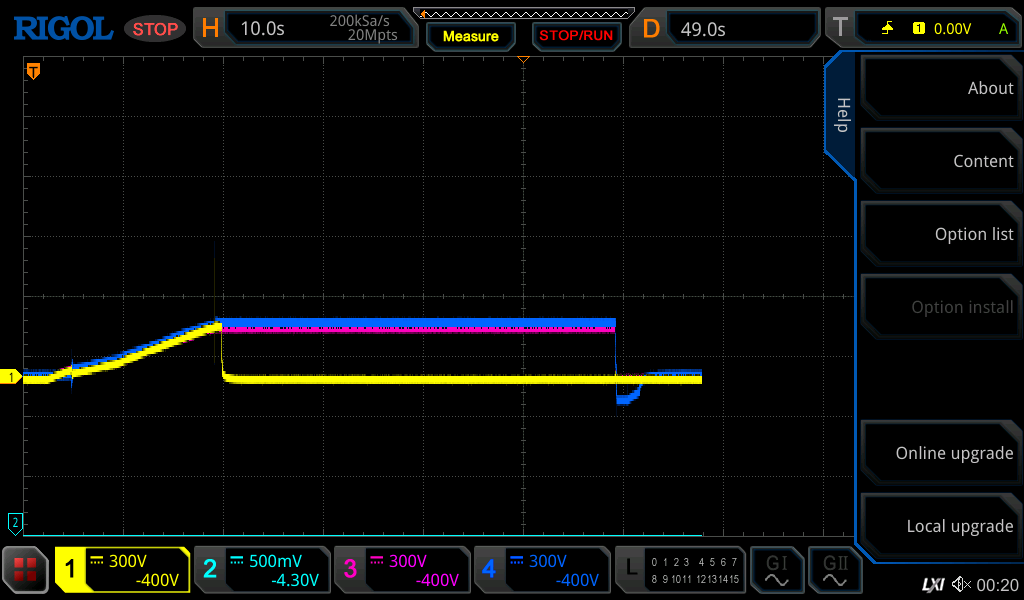Toggle channel 2 with 500mV scale
1024x600 pixels.
click(262, 570)
